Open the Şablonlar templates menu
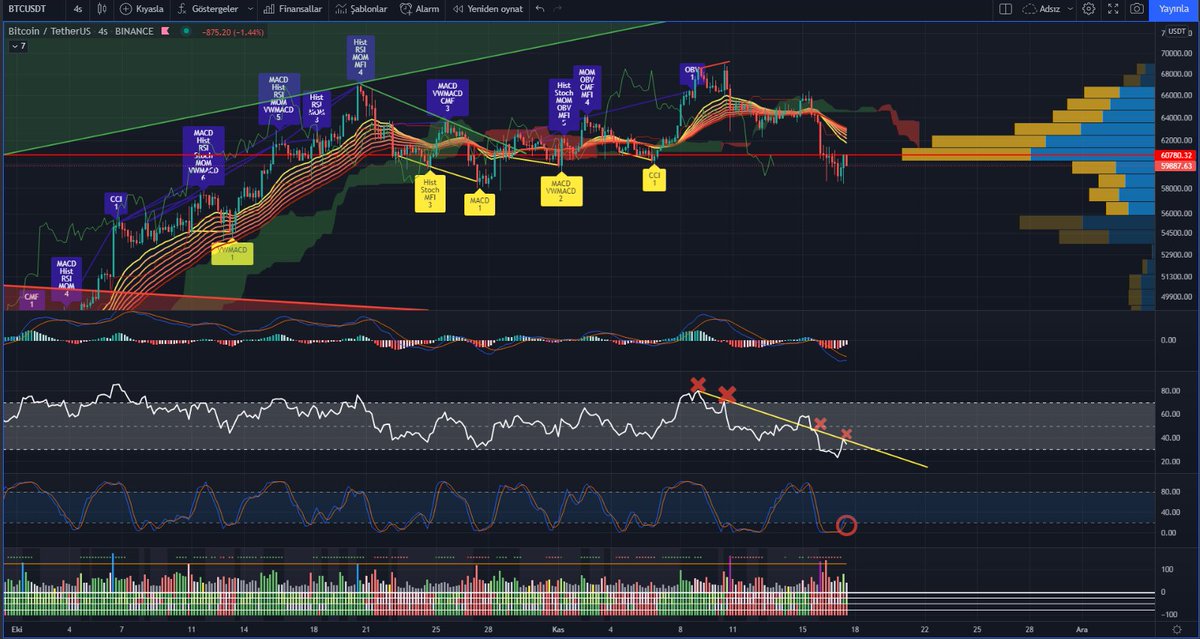The image size is (1200, 639). (x=362, y=9)
